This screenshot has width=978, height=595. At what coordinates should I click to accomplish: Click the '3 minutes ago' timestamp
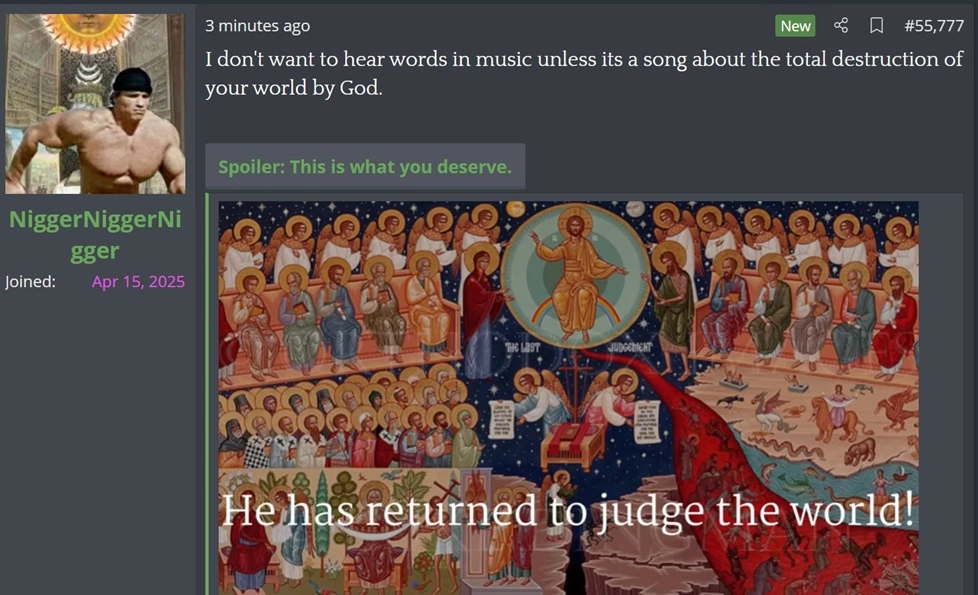click(258, 26)
